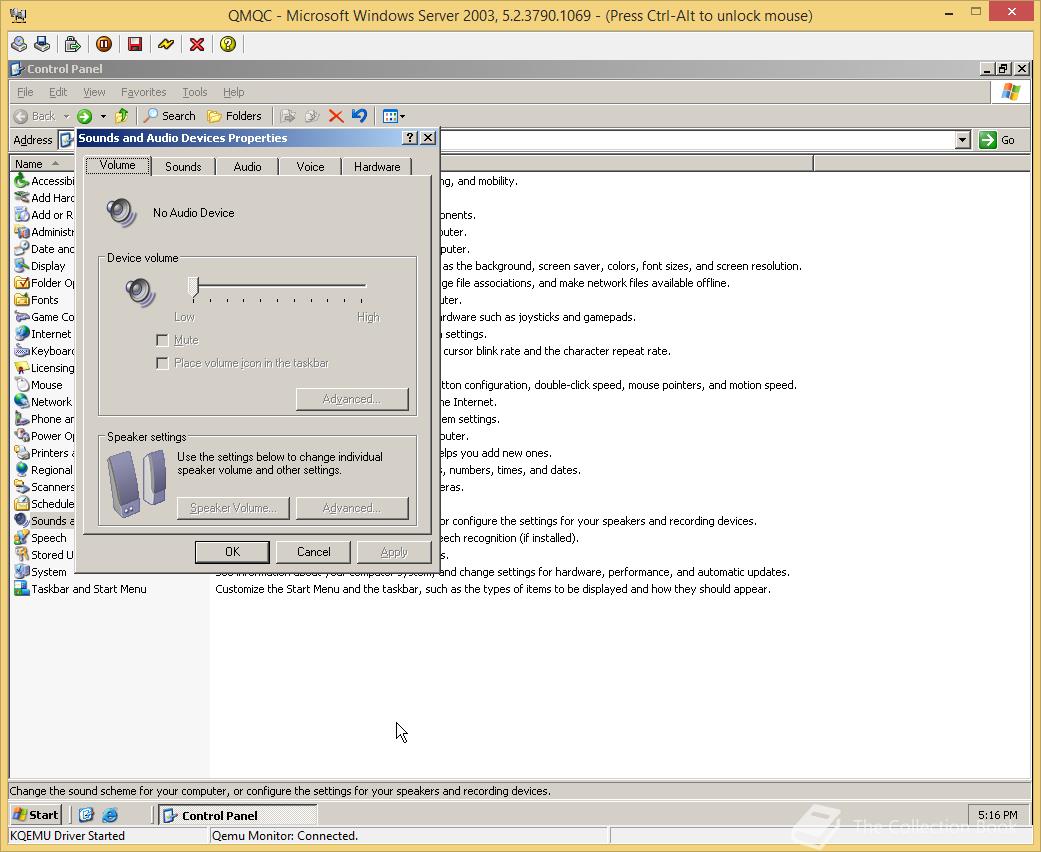Select the Internet Options list item

pos(43,334)
